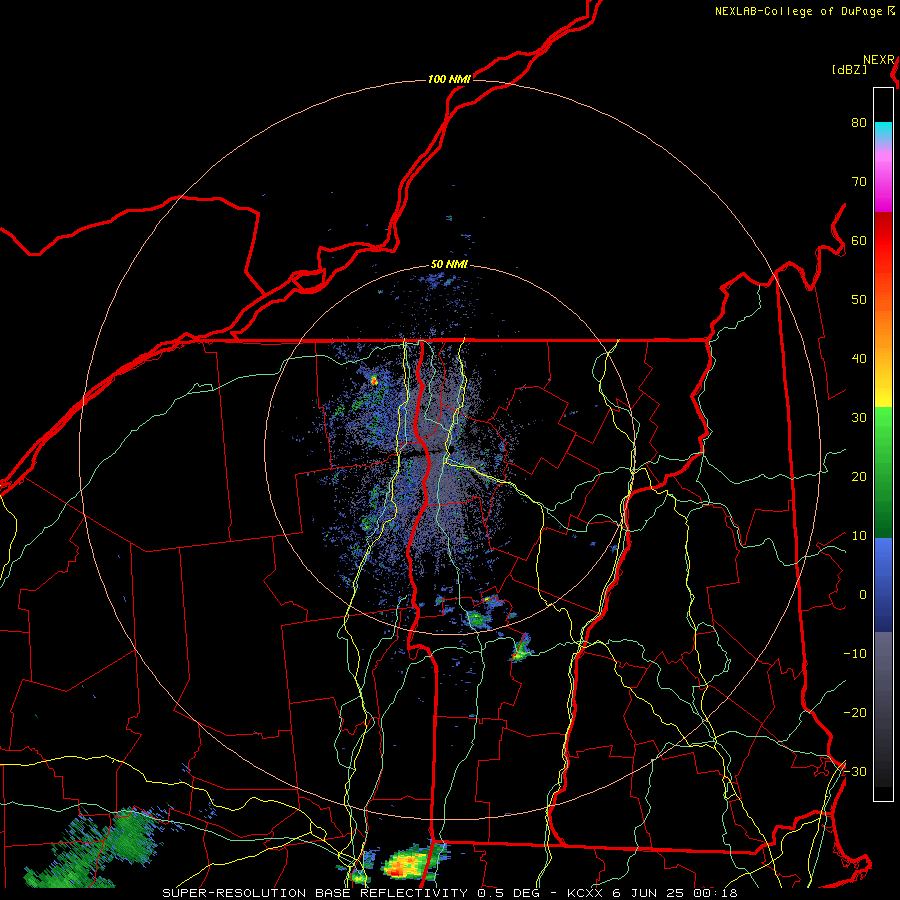
Task: Click the 50 NMI range ring label
Action: tap(449, 265)
